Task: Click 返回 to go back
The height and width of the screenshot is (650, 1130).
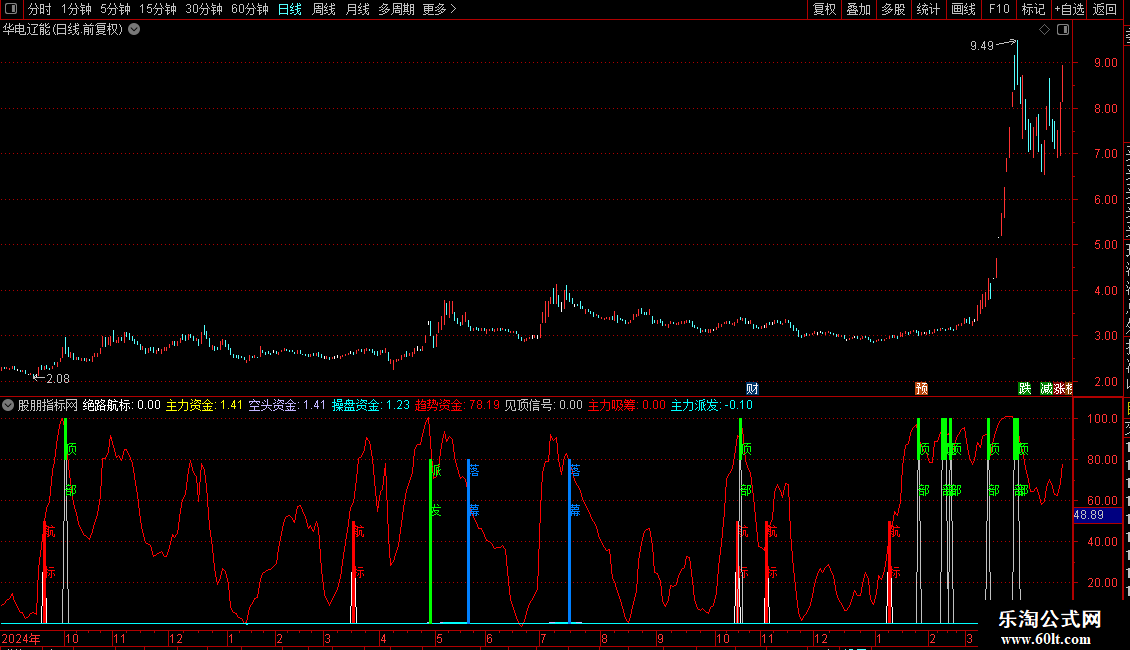Action: (x=1104, y=9)
